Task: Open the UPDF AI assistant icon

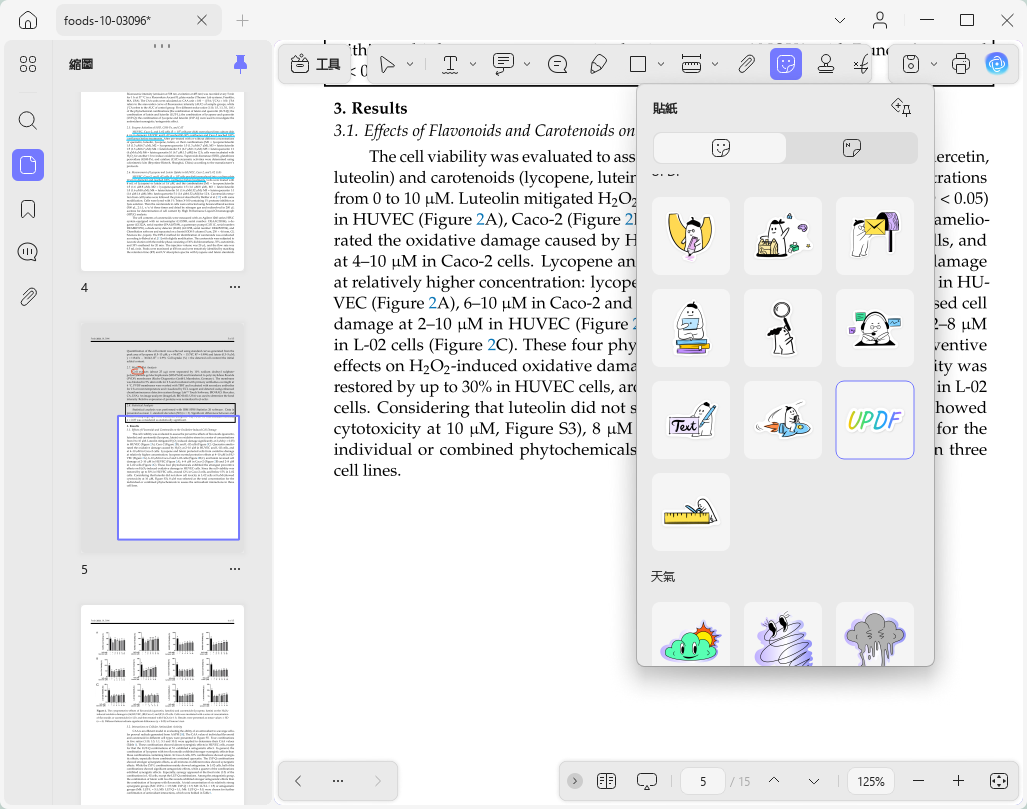Action: (x=997, y=64)
